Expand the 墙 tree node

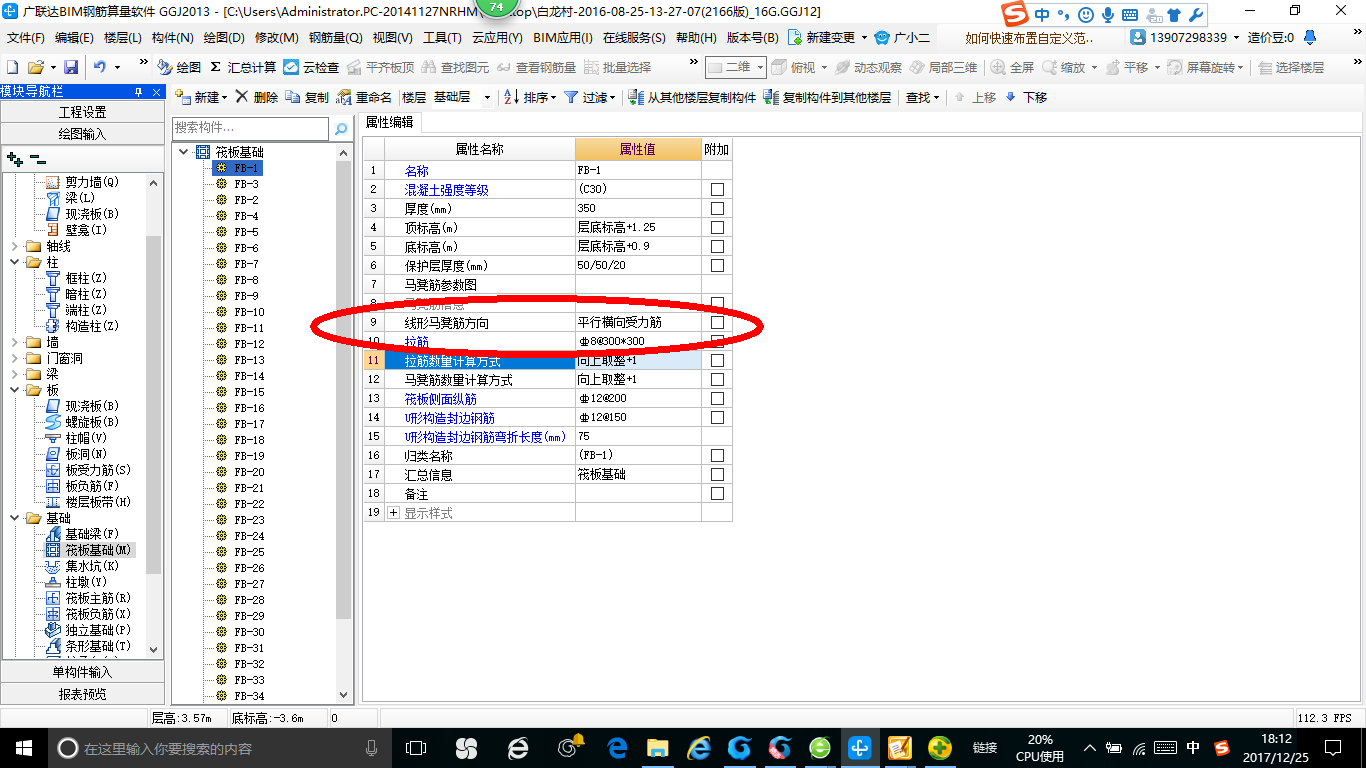14,342
